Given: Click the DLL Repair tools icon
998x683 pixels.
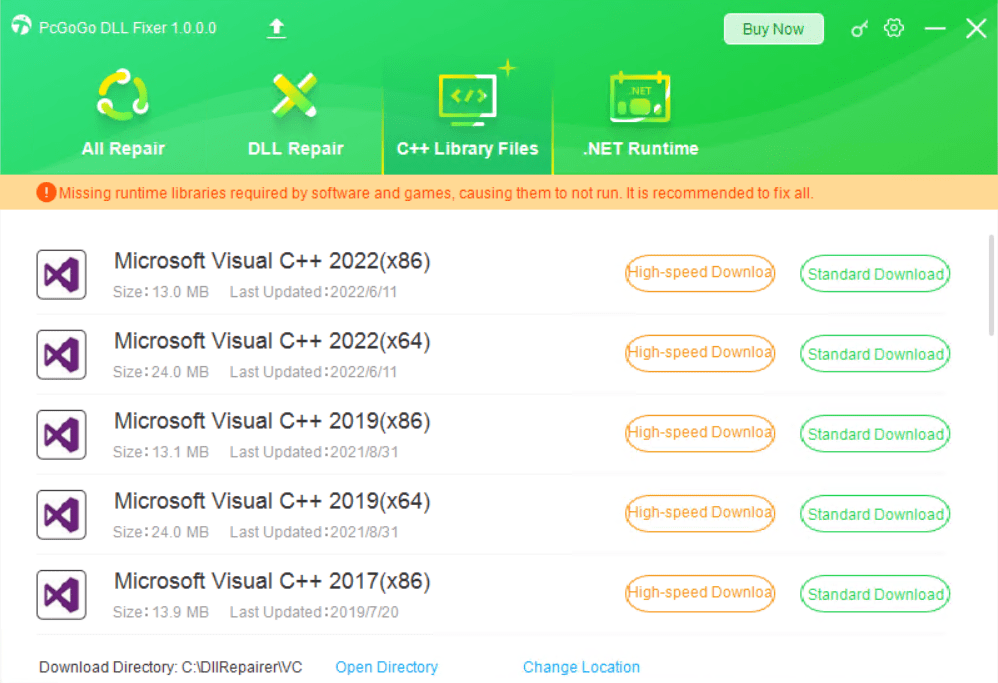Looking at the screenshot, I should pyautogui.click(x=294, y=95).
